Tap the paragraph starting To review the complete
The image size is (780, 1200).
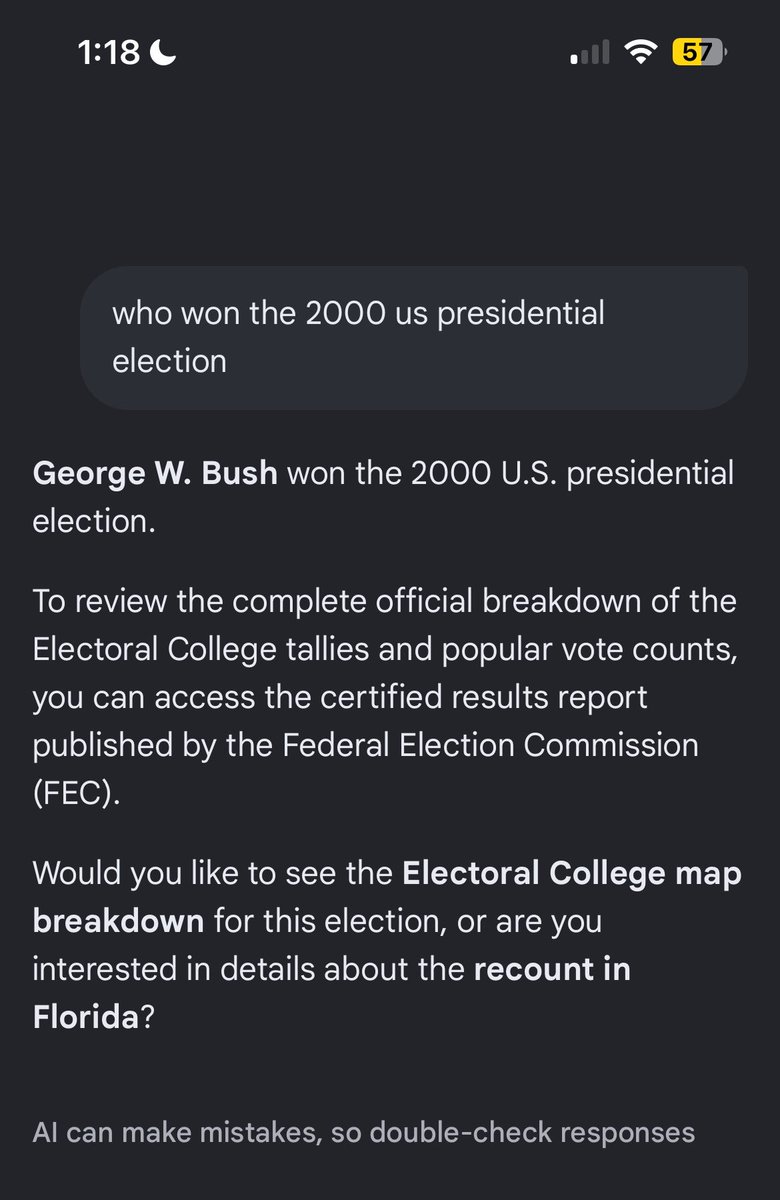click(x=385, y=697)
